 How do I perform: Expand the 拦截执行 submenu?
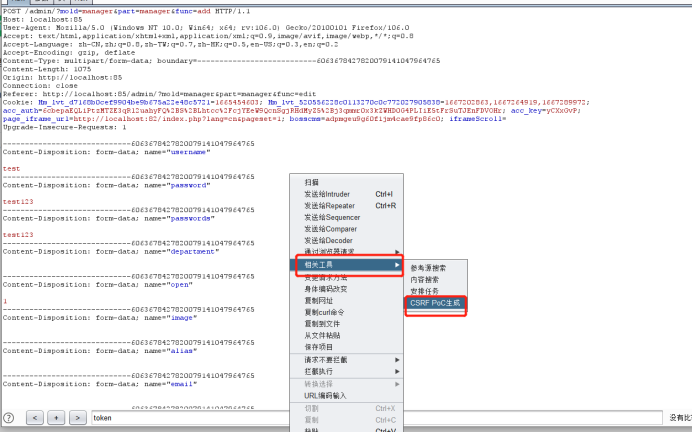pos(346,371)
